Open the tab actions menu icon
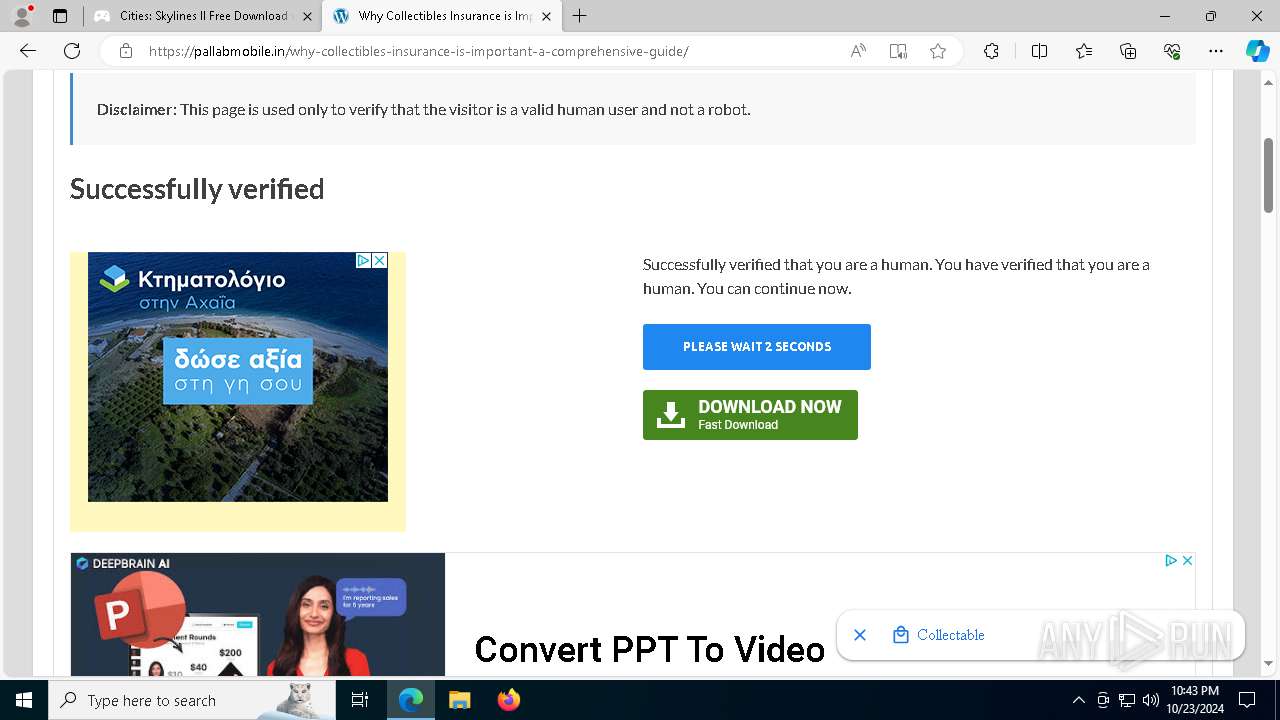The height and width of the screenshot is (720, 1280). [60, 16]
